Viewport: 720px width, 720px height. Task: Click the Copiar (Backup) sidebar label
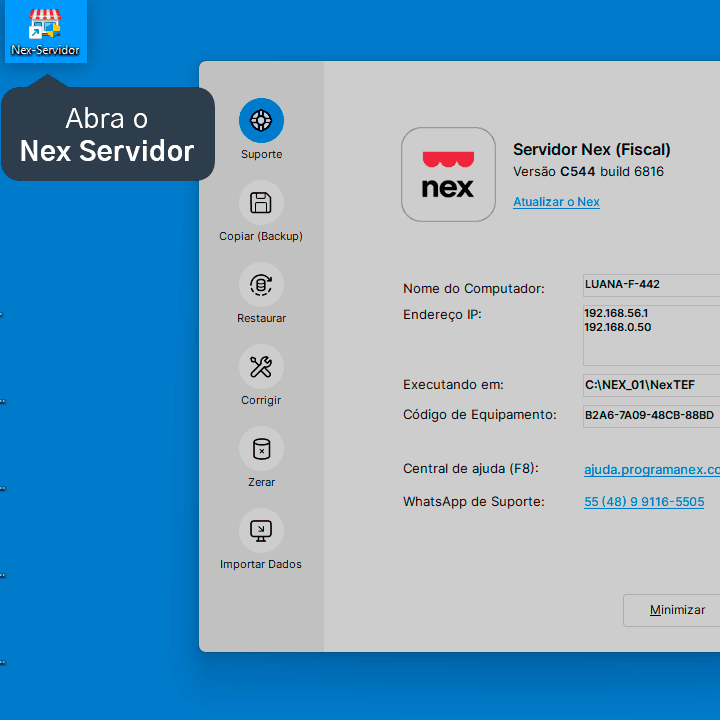[x=261, y=236]
